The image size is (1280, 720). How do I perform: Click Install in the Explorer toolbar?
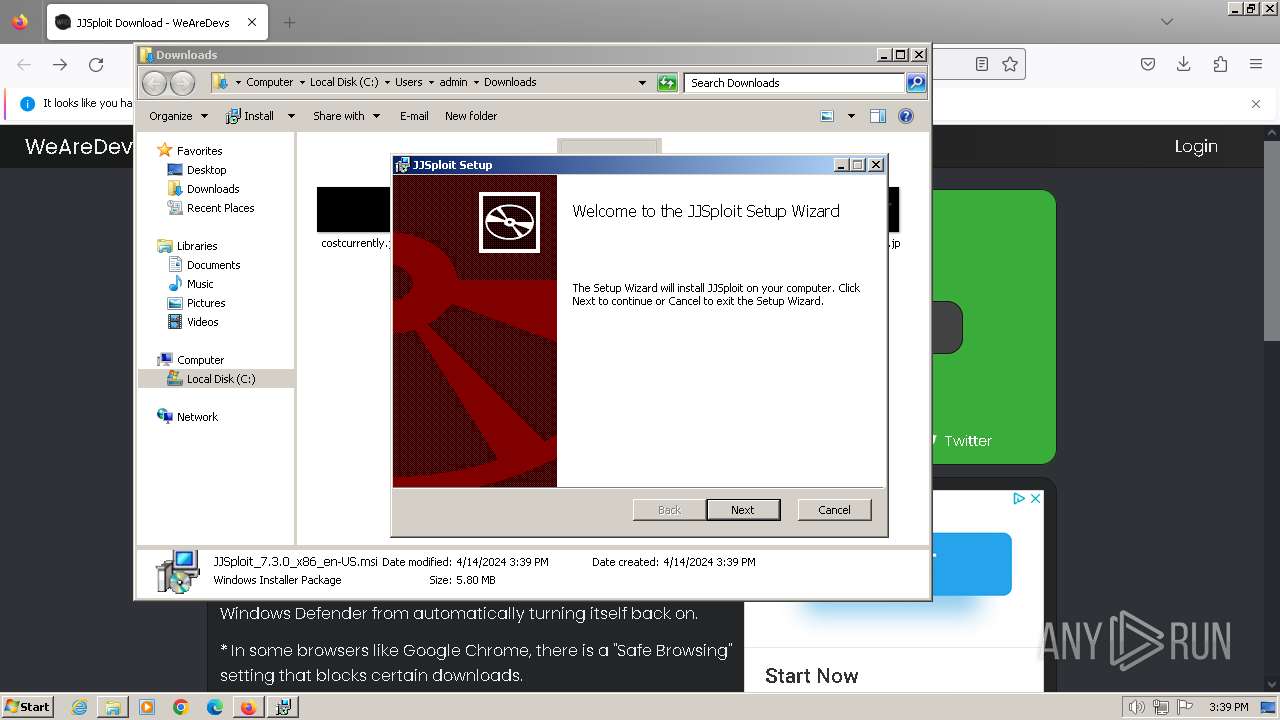pyautogui.click(x=250, y=116)
